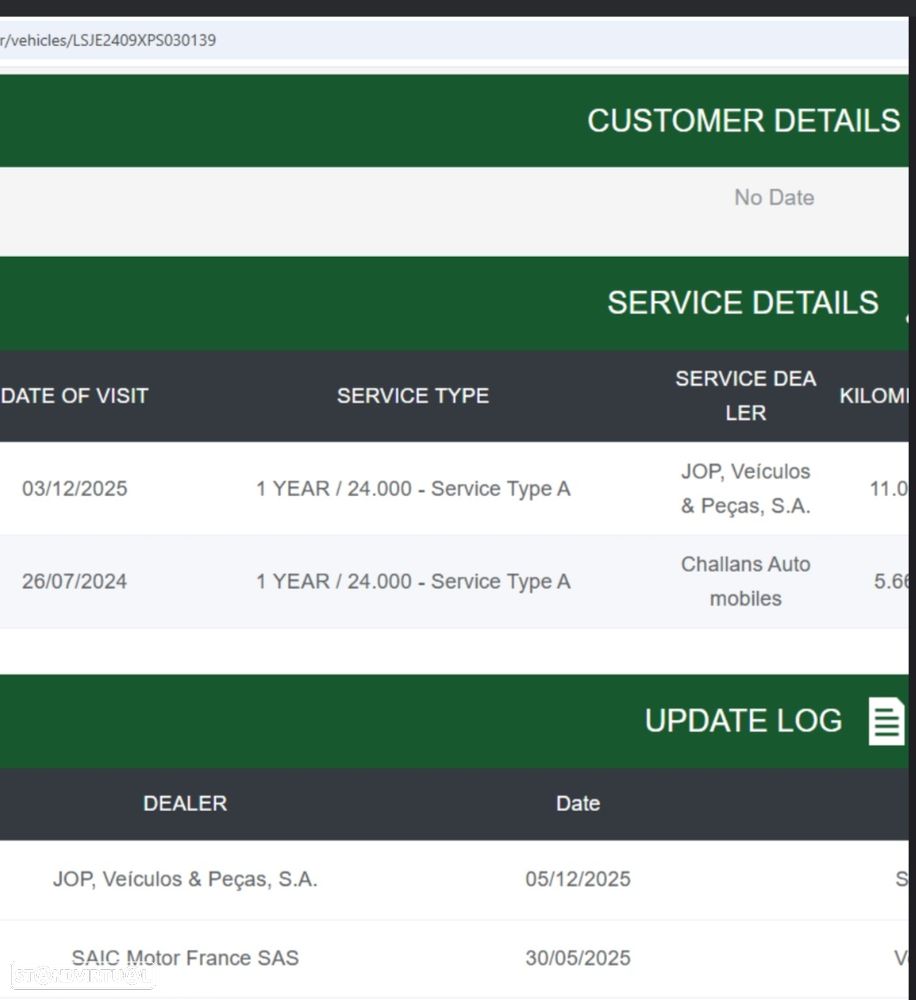Screen dimensions: 916x1000
Task: Click the SERVICE DEALER column header
Action: coord(745,396)
